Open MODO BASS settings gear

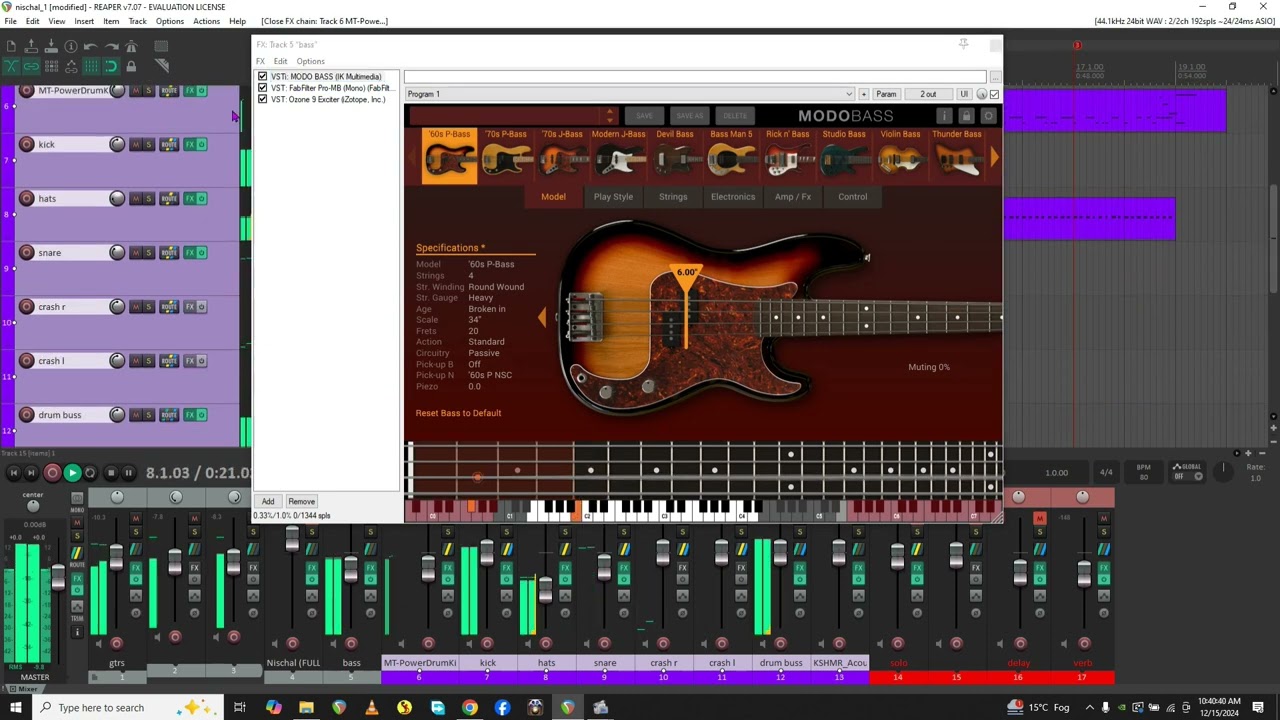tap(988, 116)
